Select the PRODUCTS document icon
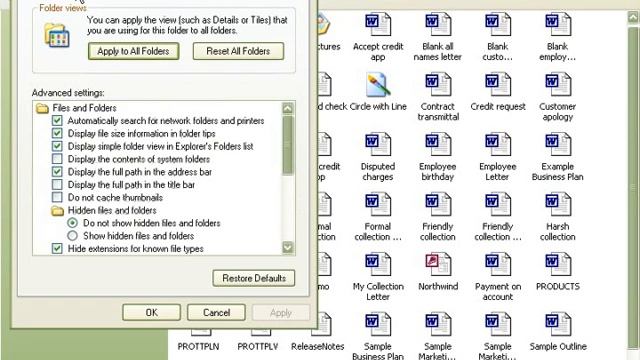The width and height of the screenshot is (640, 360). tap(558, 264)
